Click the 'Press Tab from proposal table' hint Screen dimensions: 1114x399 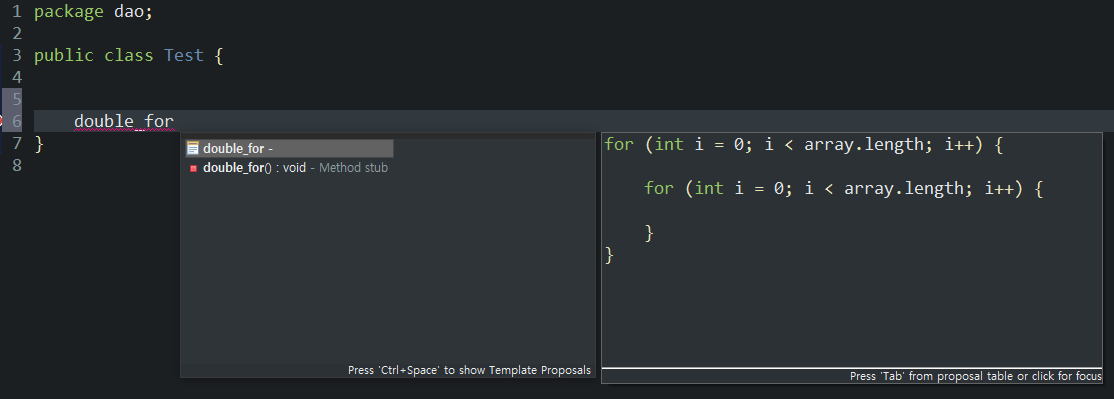tap(976, 376)
